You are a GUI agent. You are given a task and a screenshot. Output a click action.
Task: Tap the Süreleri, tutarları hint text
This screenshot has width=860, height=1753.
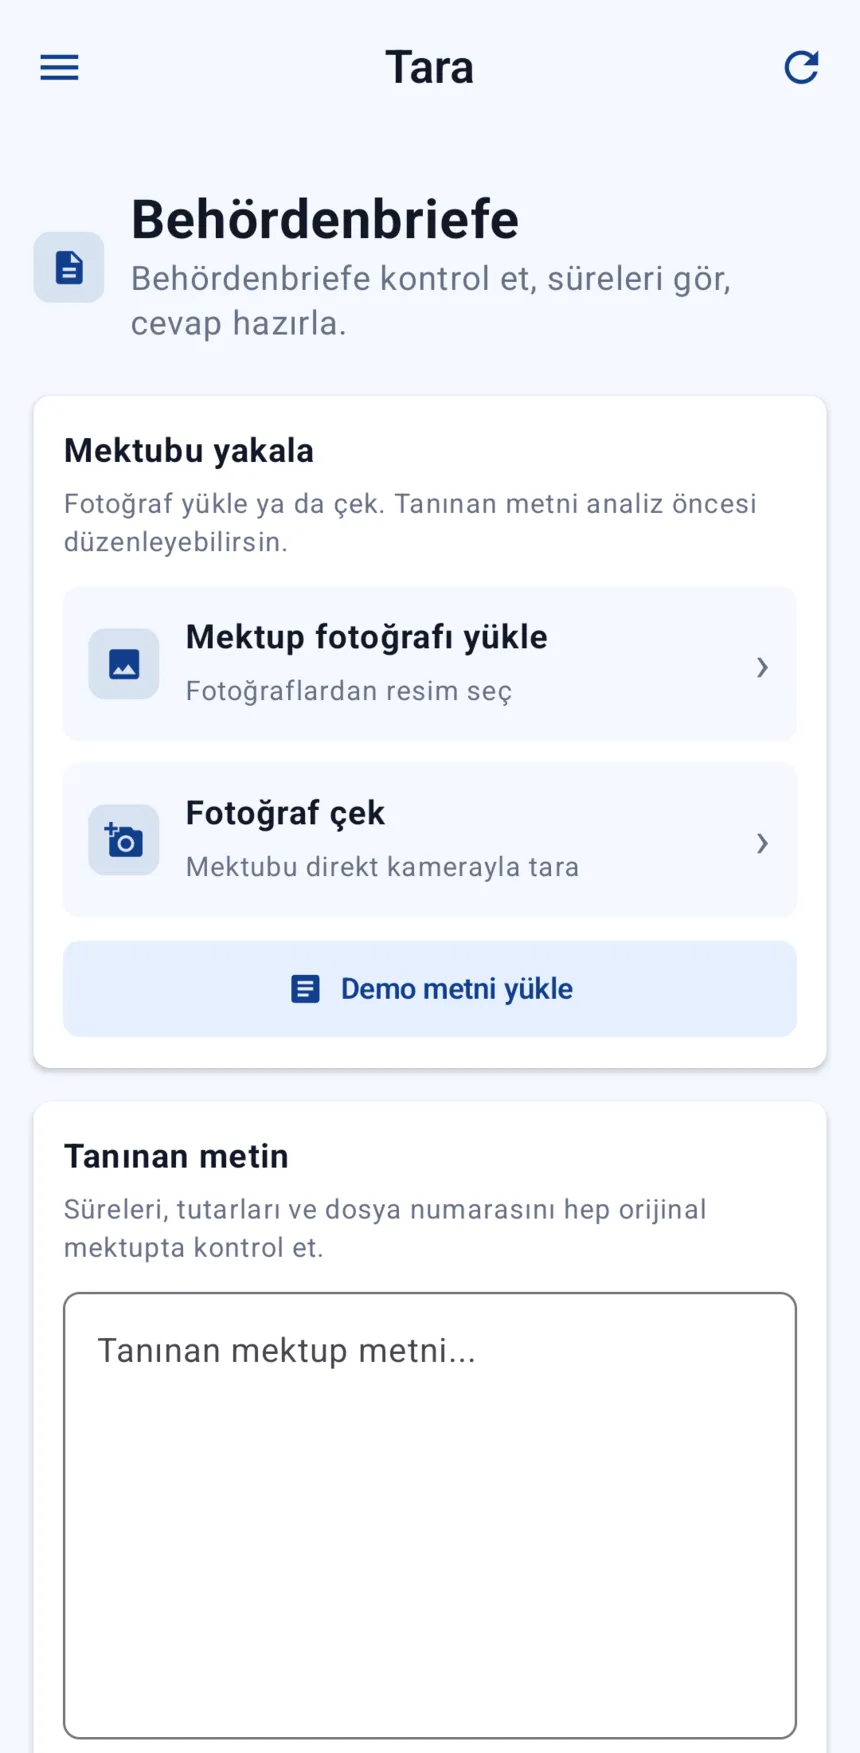click(385, 1228)
